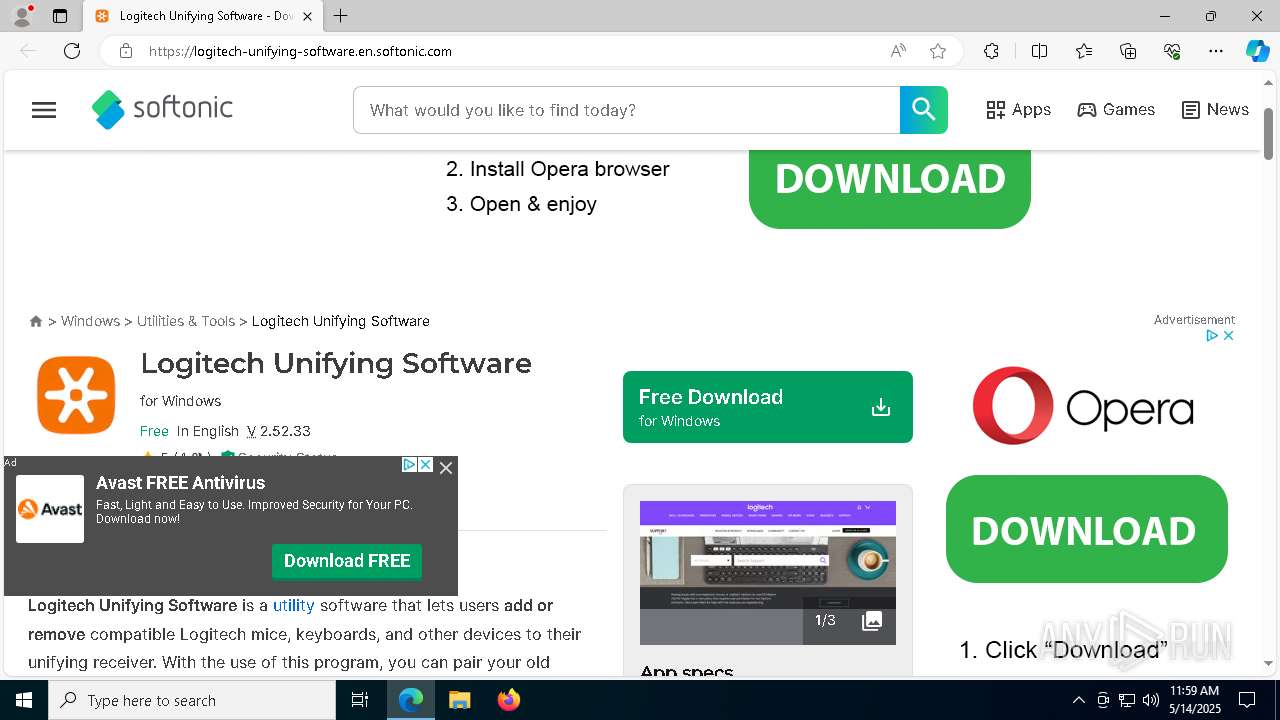Click the Home breadcrumb icon
The height and width of the screenshot is (720, 1280).
click(x=36, y=321)
